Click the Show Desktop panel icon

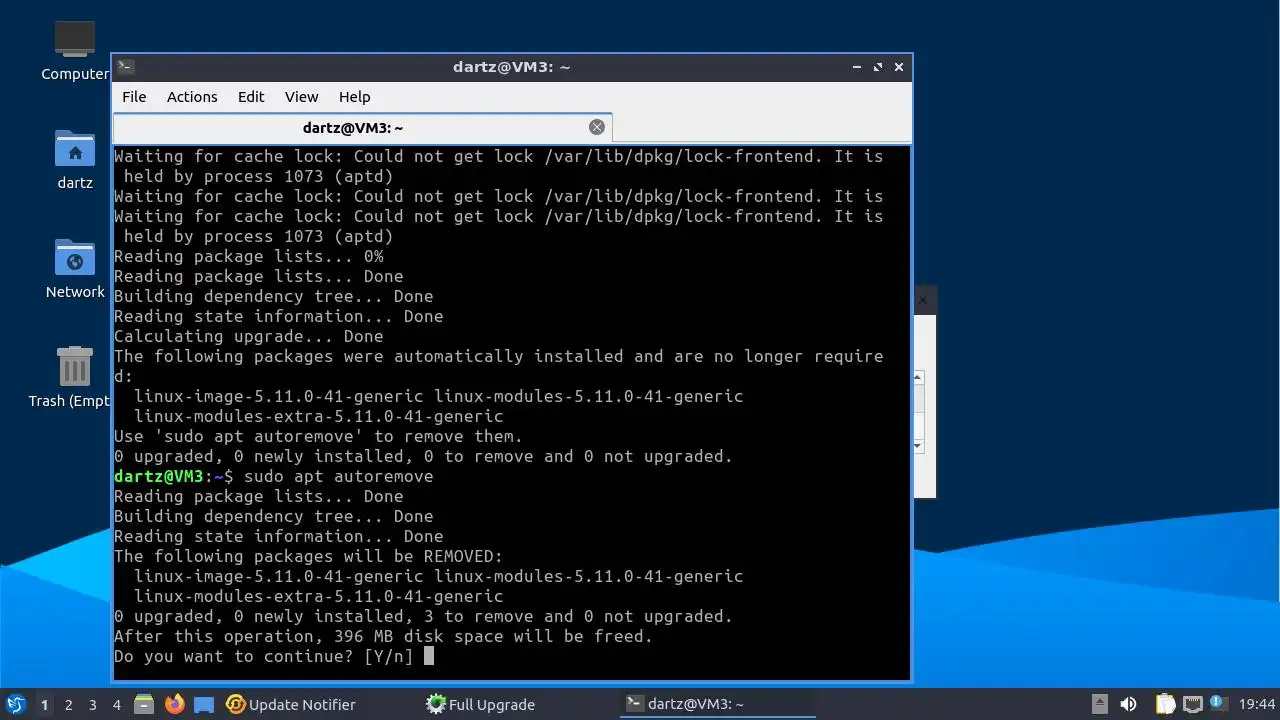pos(204,704)
